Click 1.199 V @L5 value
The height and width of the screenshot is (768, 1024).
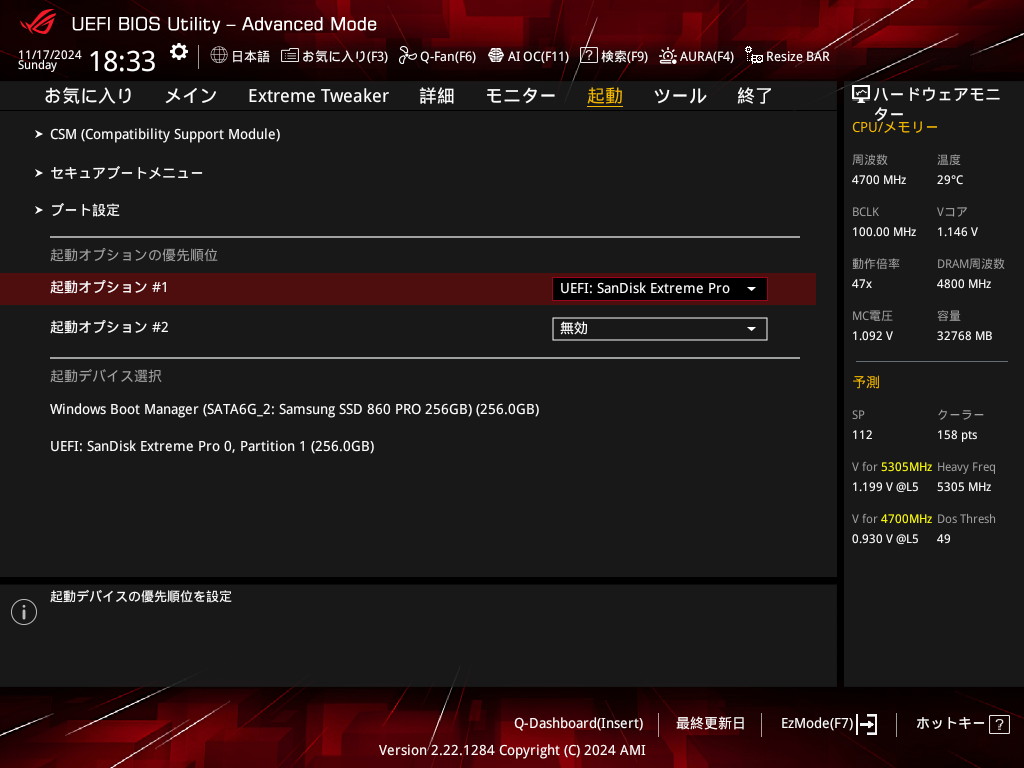click(x=885, y=487)
